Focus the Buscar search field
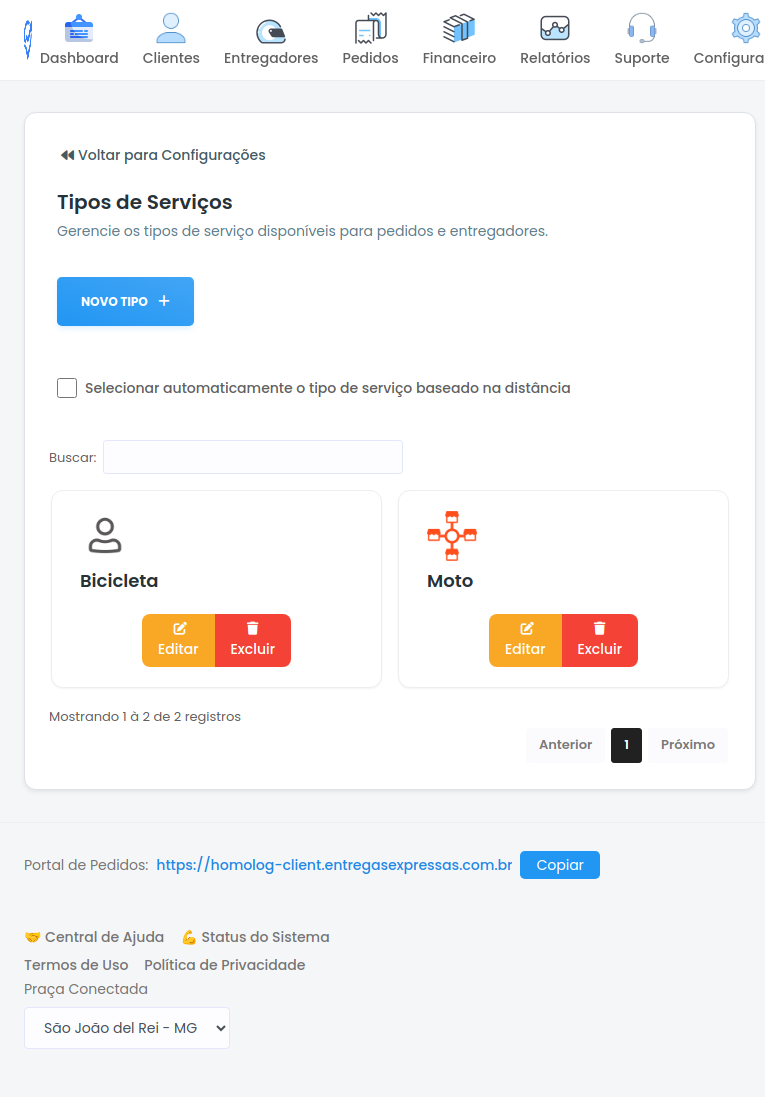765x1097 pixels. pos(253,457)
